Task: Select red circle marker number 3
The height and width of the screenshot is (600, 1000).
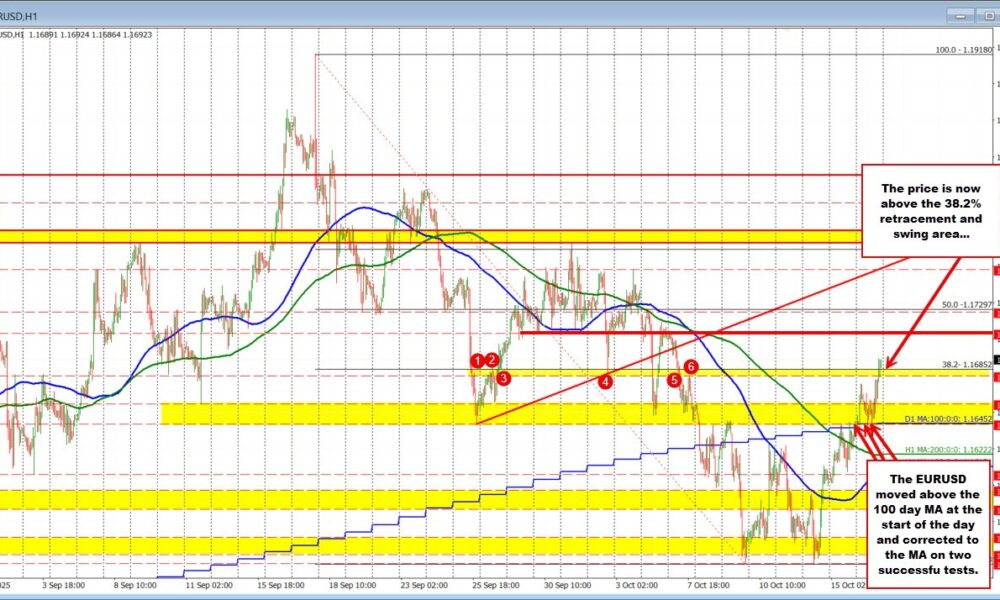Action: coord(504,377)
